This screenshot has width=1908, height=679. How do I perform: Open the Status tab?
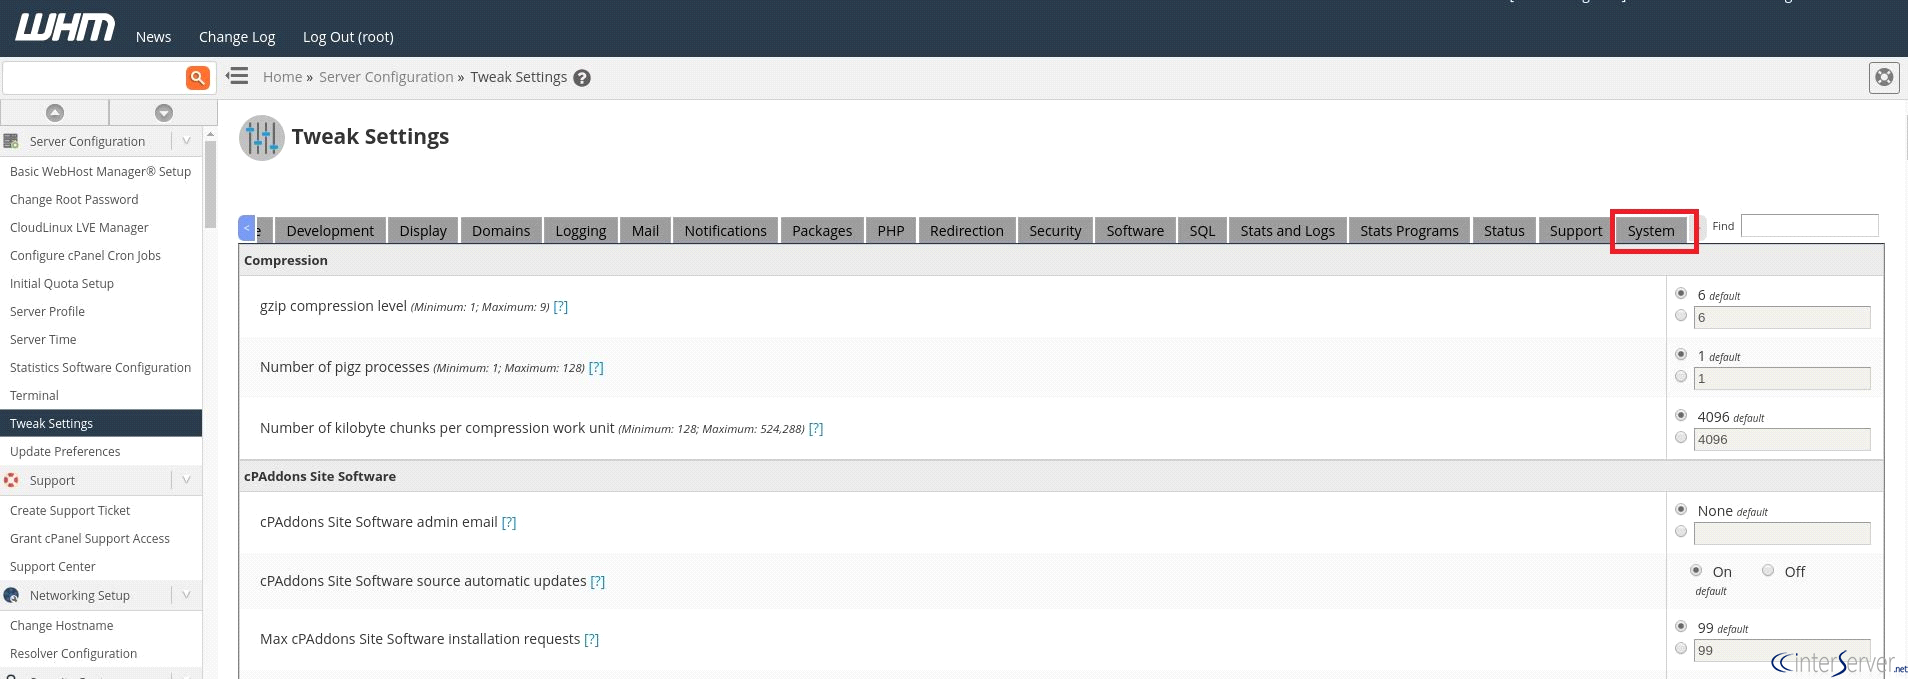tap(1504, 231)
